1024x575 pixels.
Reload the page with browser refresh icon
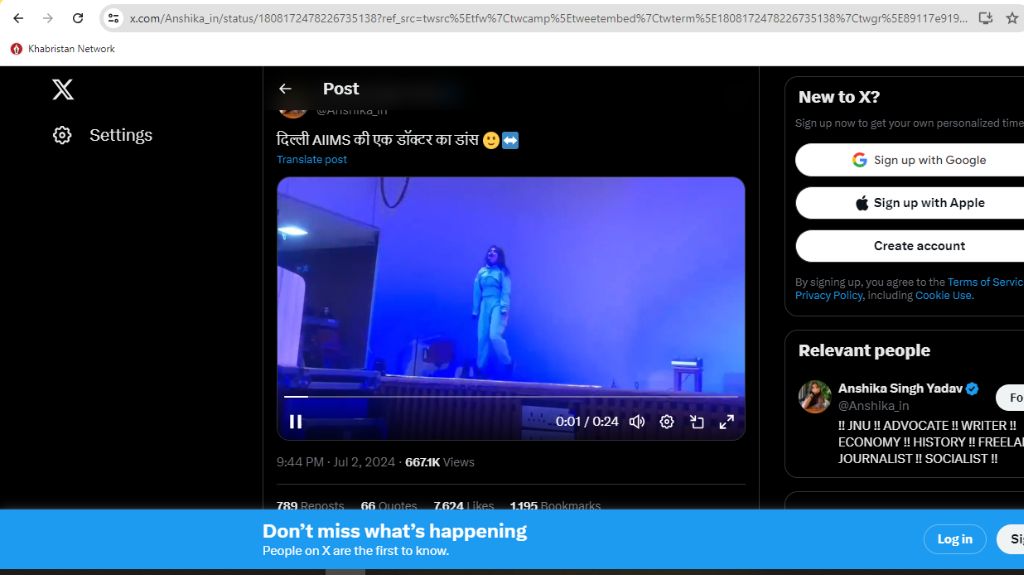78,18
